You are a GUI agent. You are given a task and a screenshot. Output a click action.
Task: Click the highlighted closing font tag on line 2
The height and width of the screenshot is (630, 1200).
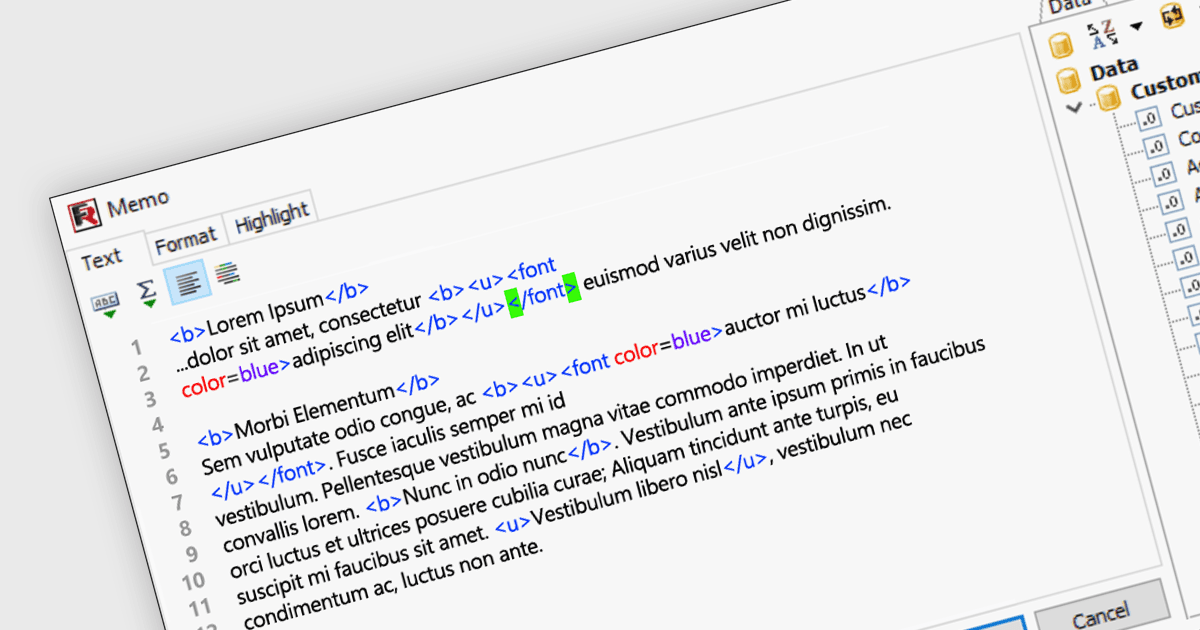point(544,294)
